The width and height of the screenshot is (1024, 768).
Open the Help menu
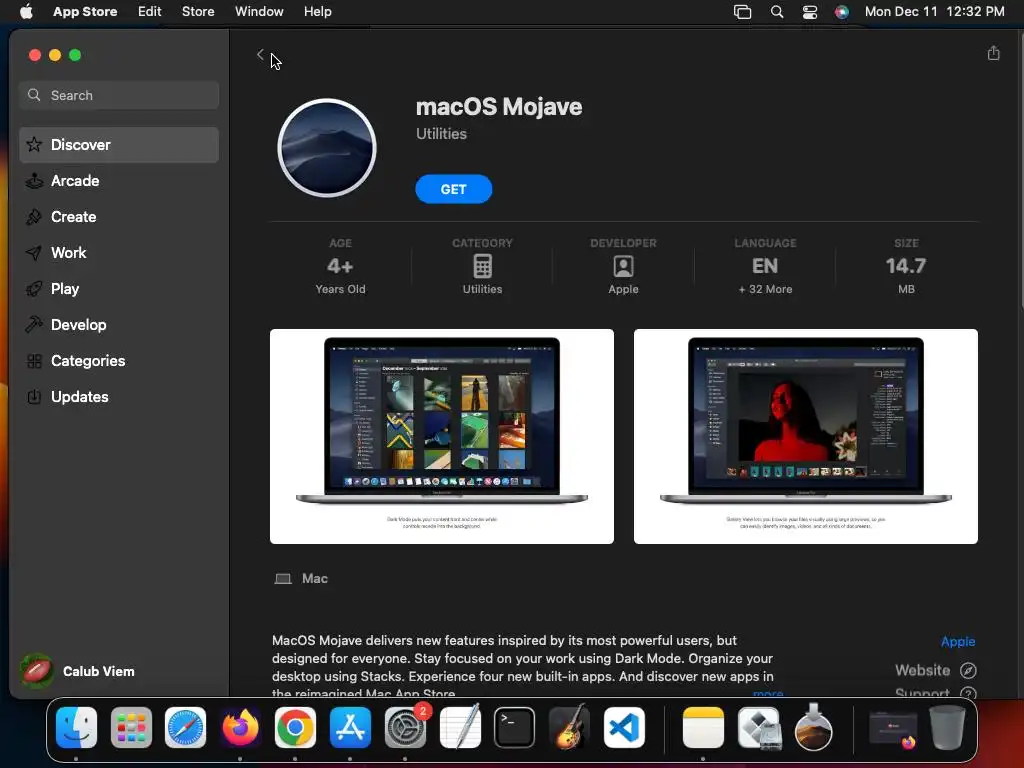pyautogui.click(x=317, y=12)
